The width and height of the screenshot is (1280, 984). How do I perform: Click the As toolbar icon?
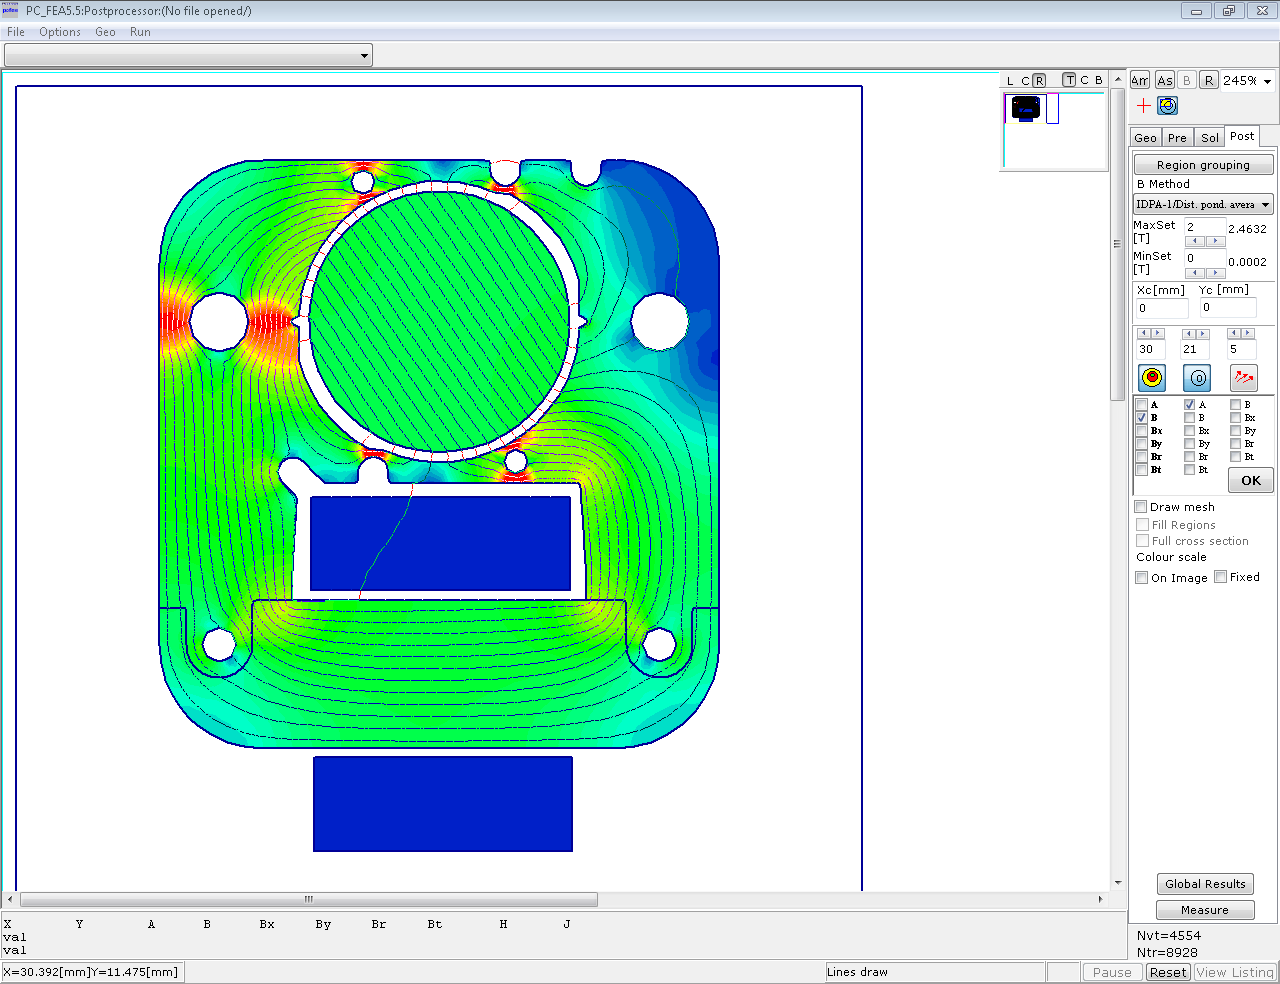point(1164,80)
